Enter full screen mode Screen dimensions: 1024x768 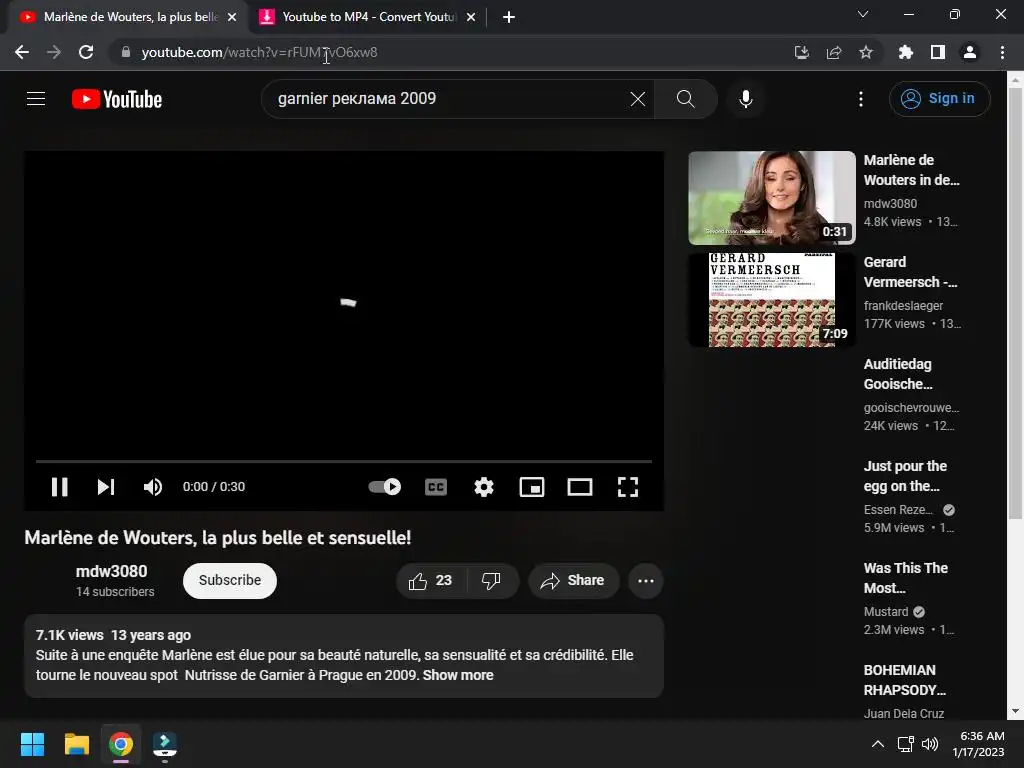pos(628,487)
